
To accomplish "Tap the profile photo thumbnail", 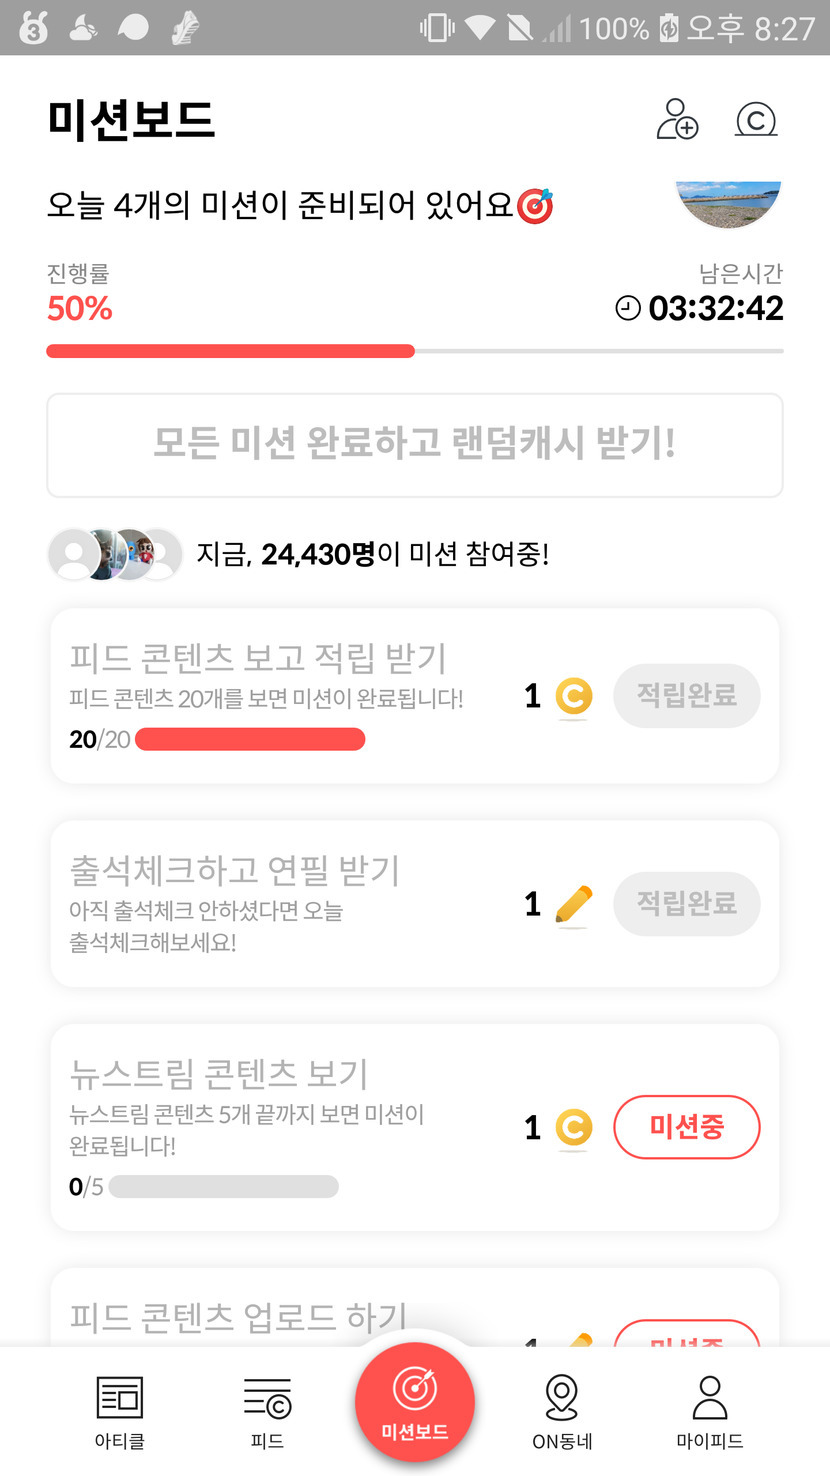I will point(728,203).
